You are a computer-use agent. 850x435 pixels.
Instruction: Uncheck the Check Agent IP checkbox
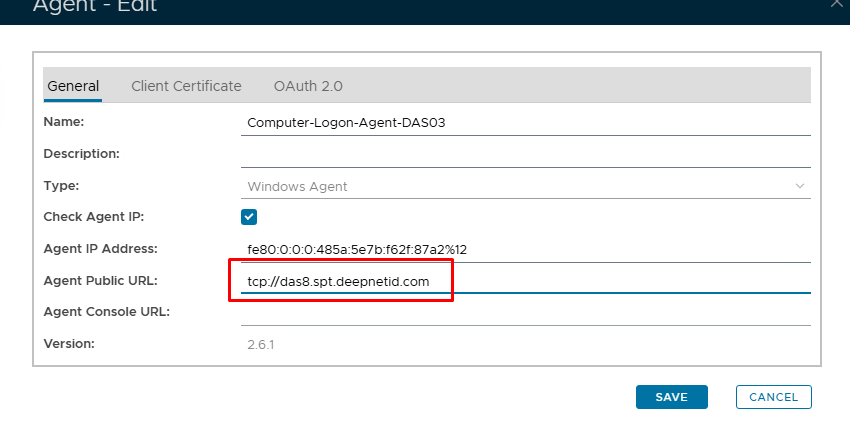[249, 217]
